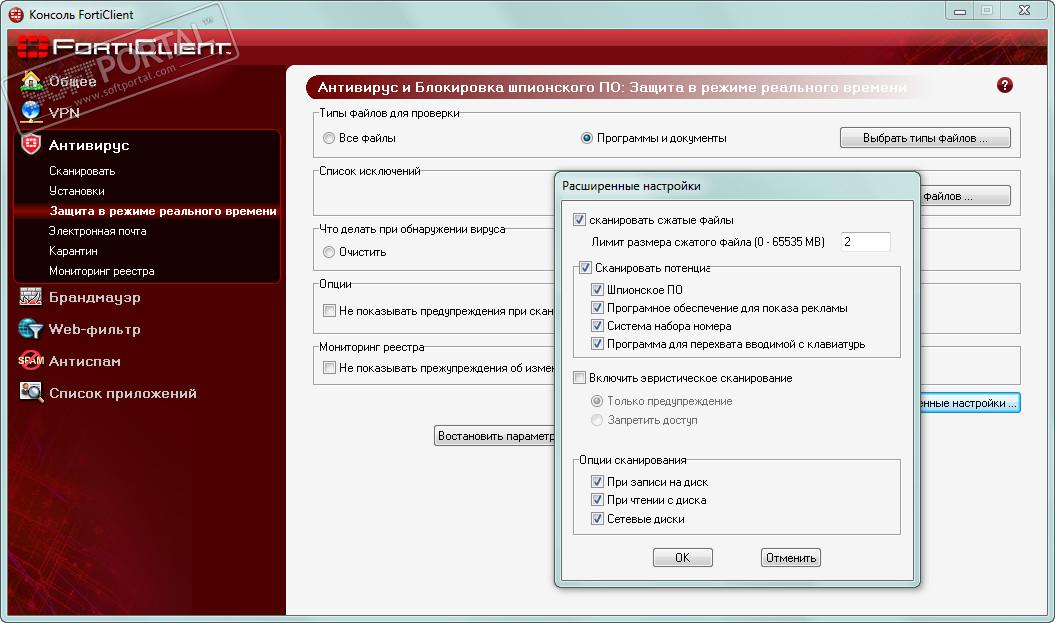
Task: Open the Антиспам section
Action: point(85,361)
